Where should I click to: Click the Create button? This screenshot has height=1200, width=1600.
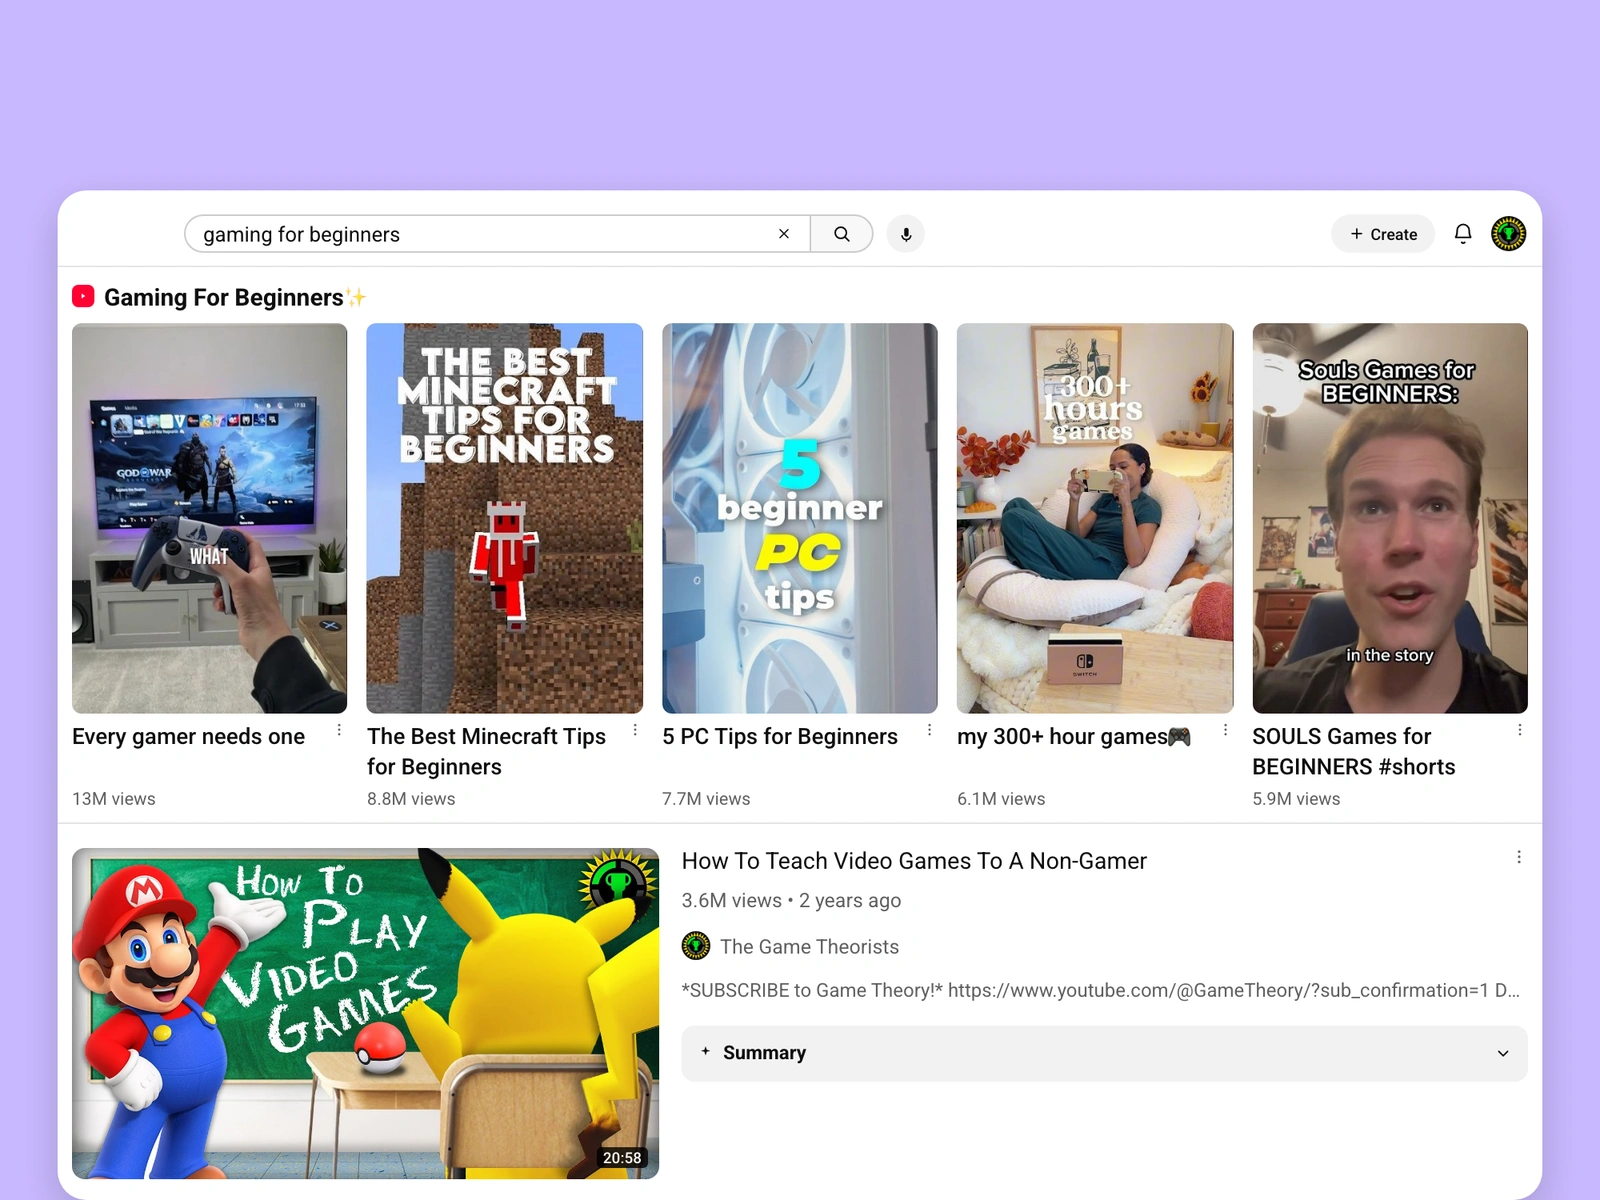1383,234
